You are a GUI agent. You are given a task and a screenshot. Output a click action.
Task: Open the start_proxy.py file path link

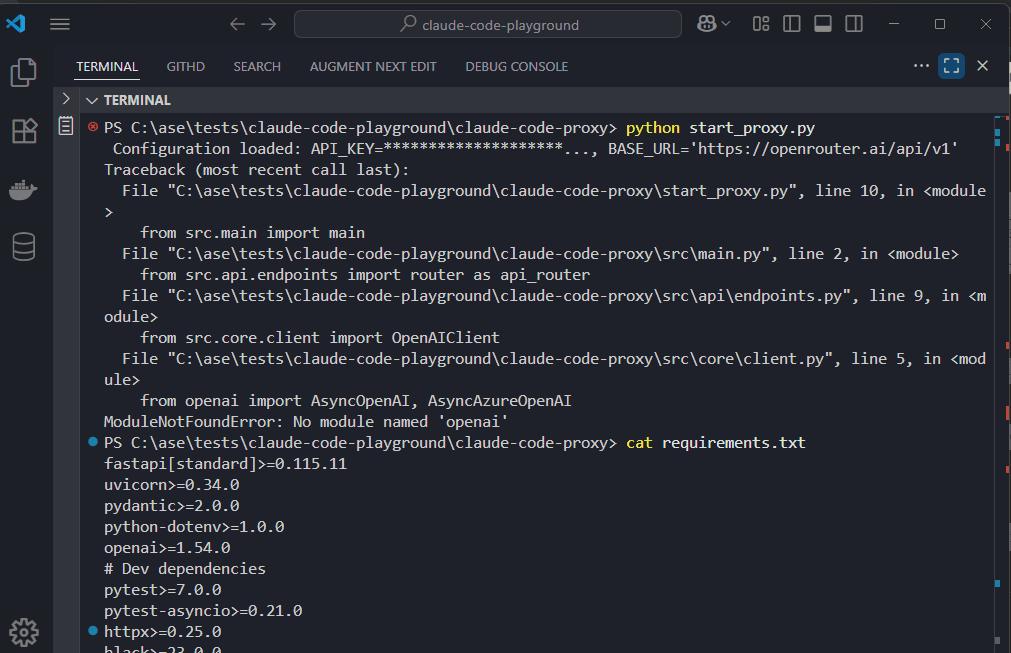click(482, 191)
